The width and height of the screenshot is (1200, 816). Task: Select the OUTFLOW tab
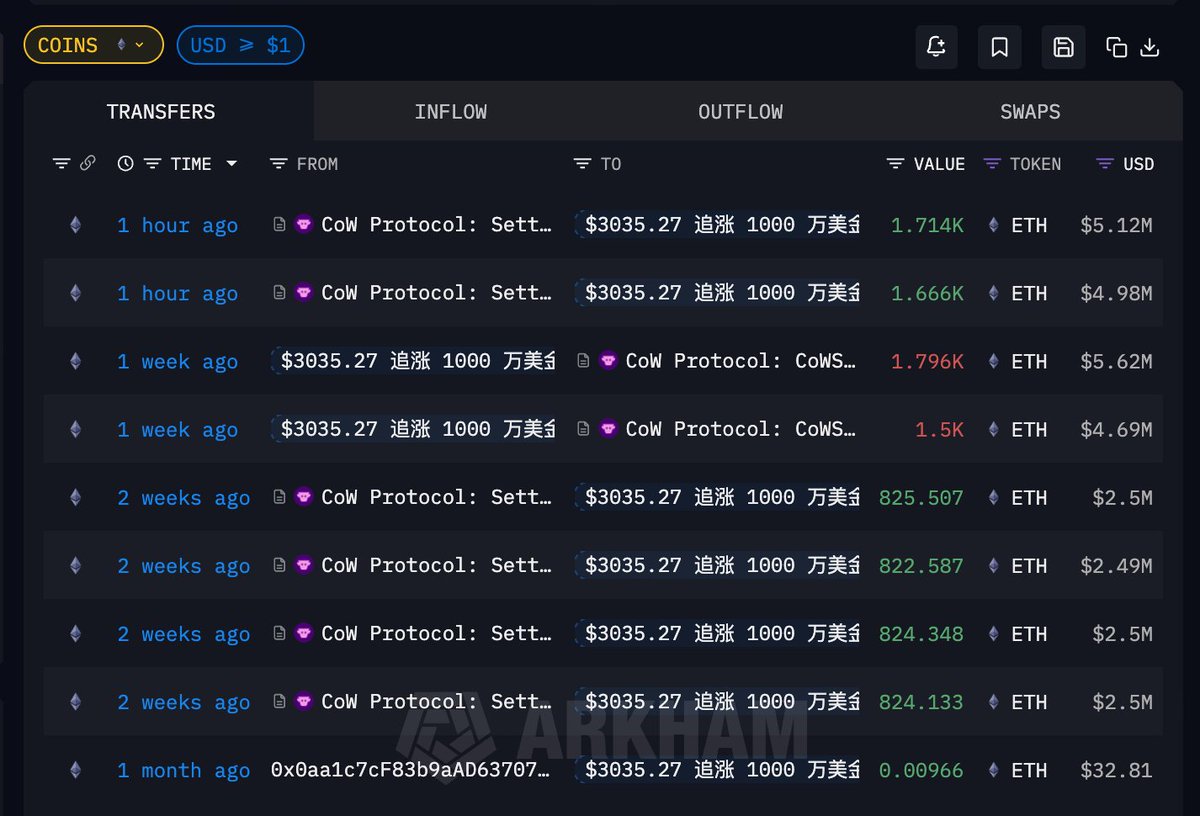pos(740,112)
